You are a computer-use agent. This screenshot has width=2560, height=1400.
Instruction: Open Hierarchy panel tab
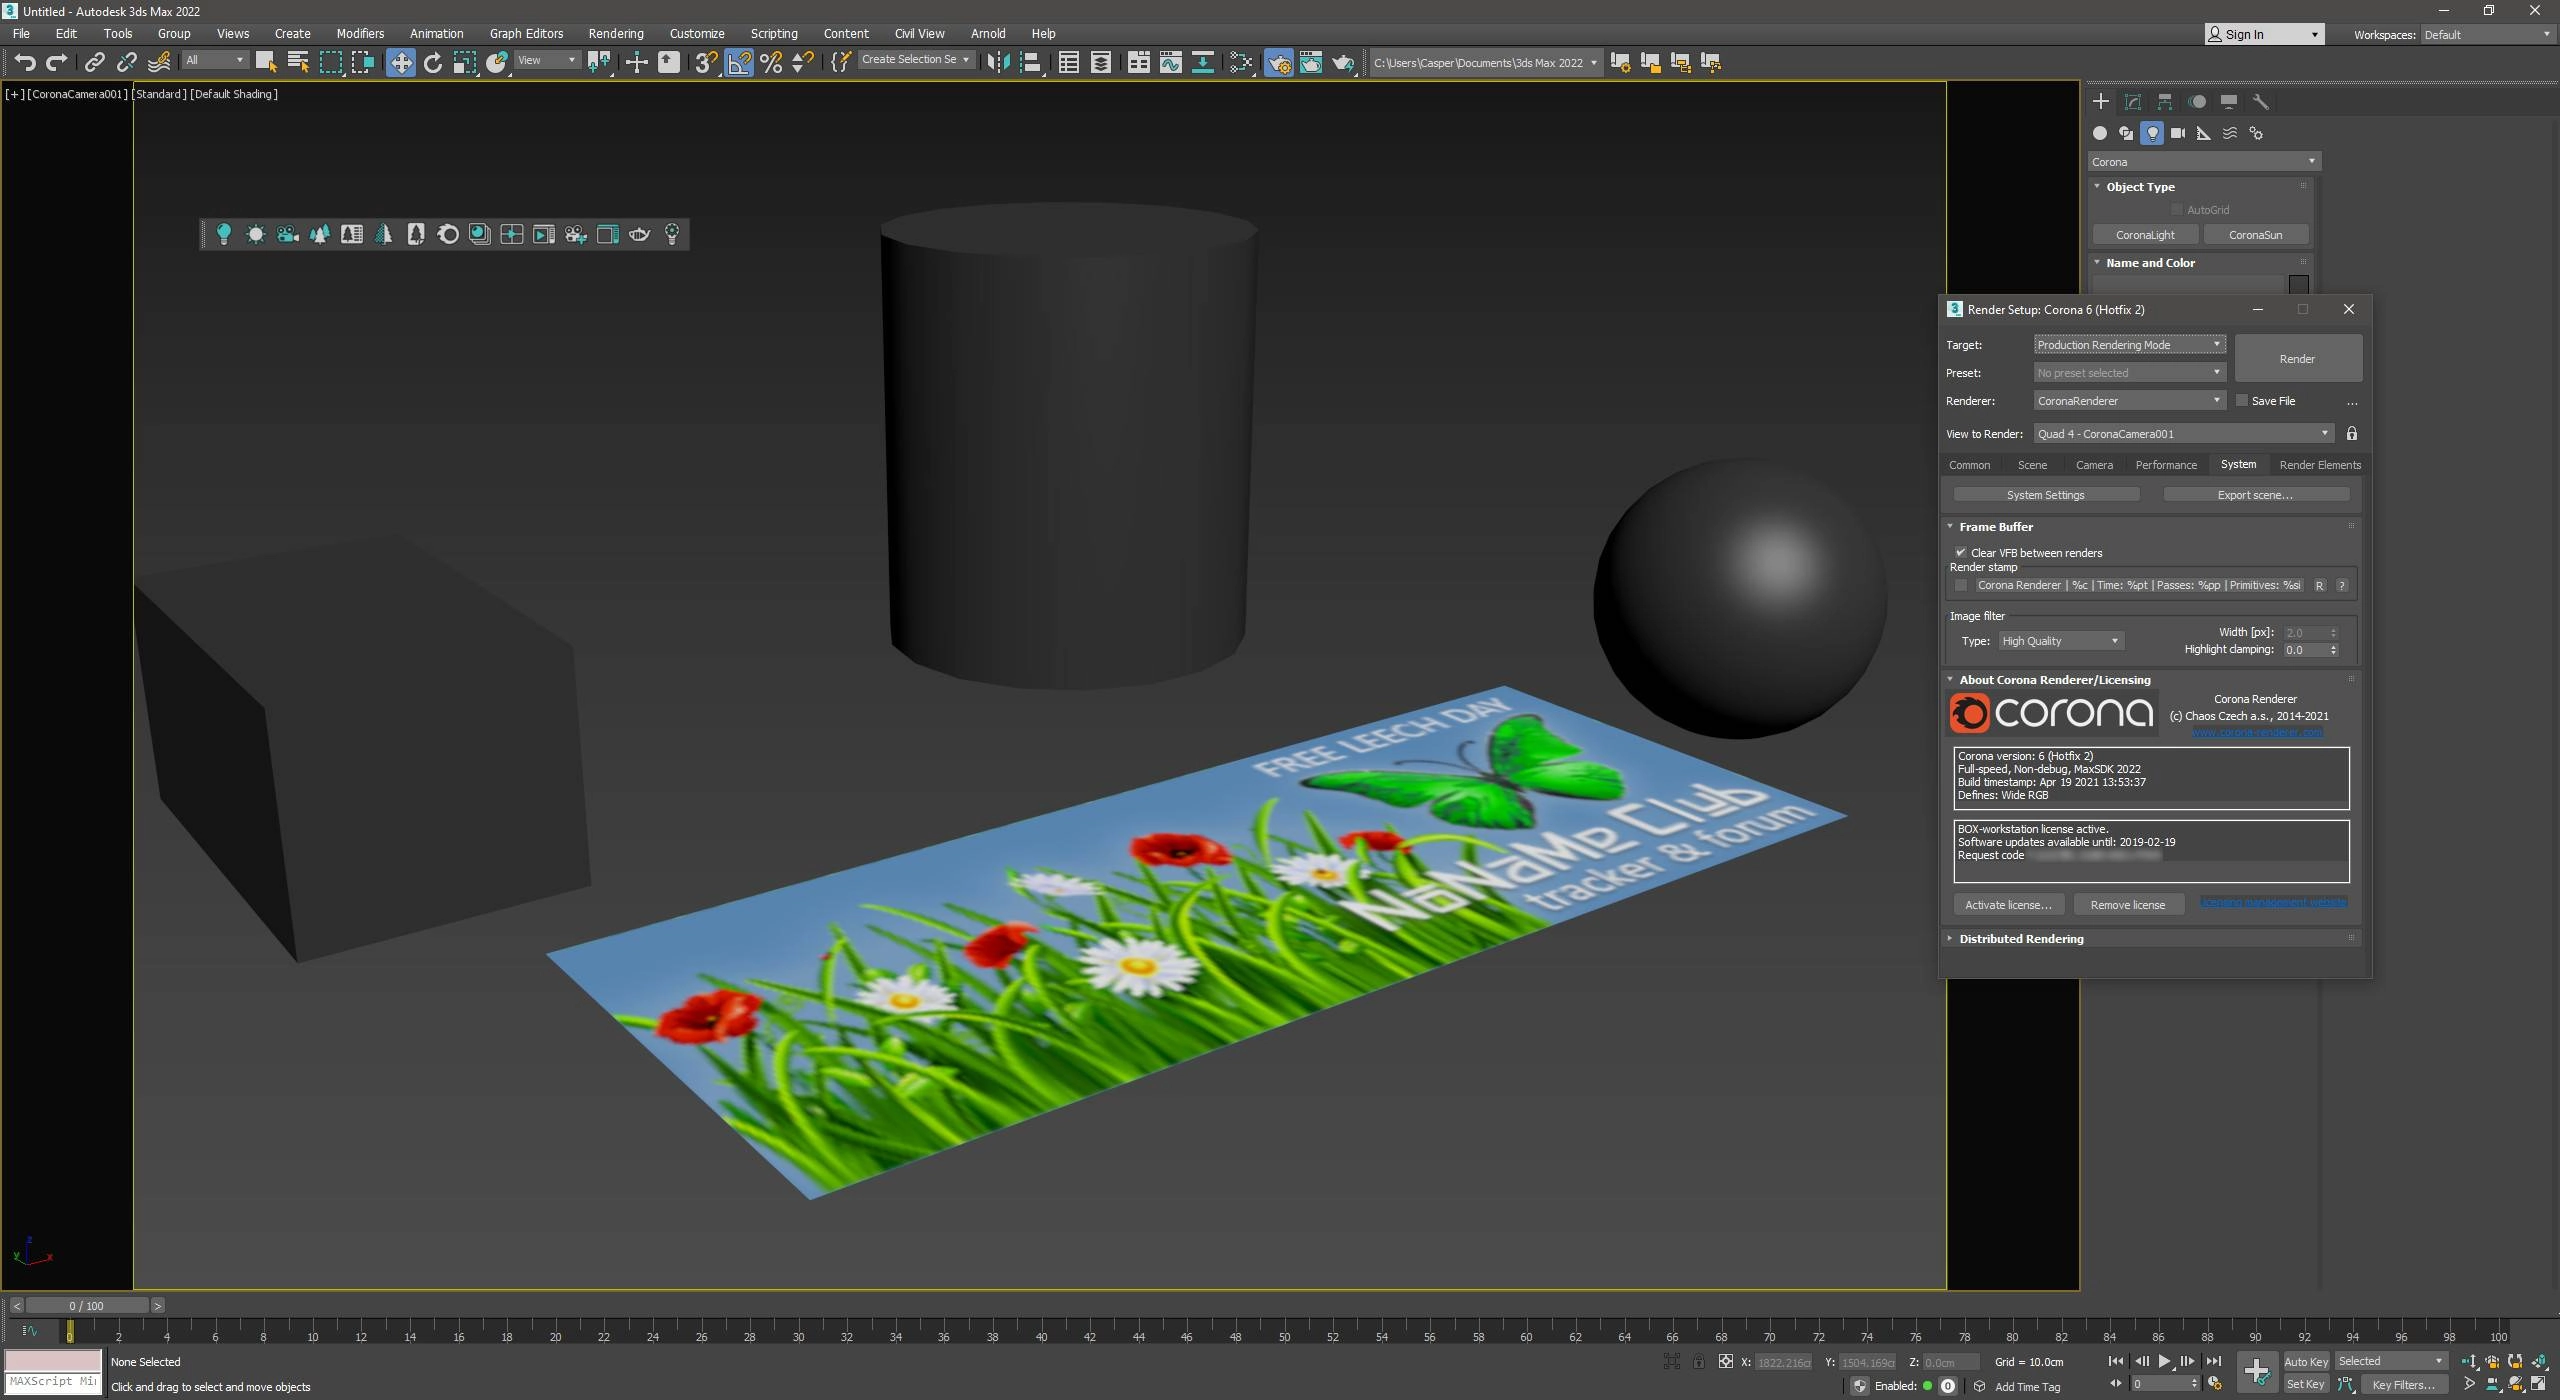tap(2164, 101)
